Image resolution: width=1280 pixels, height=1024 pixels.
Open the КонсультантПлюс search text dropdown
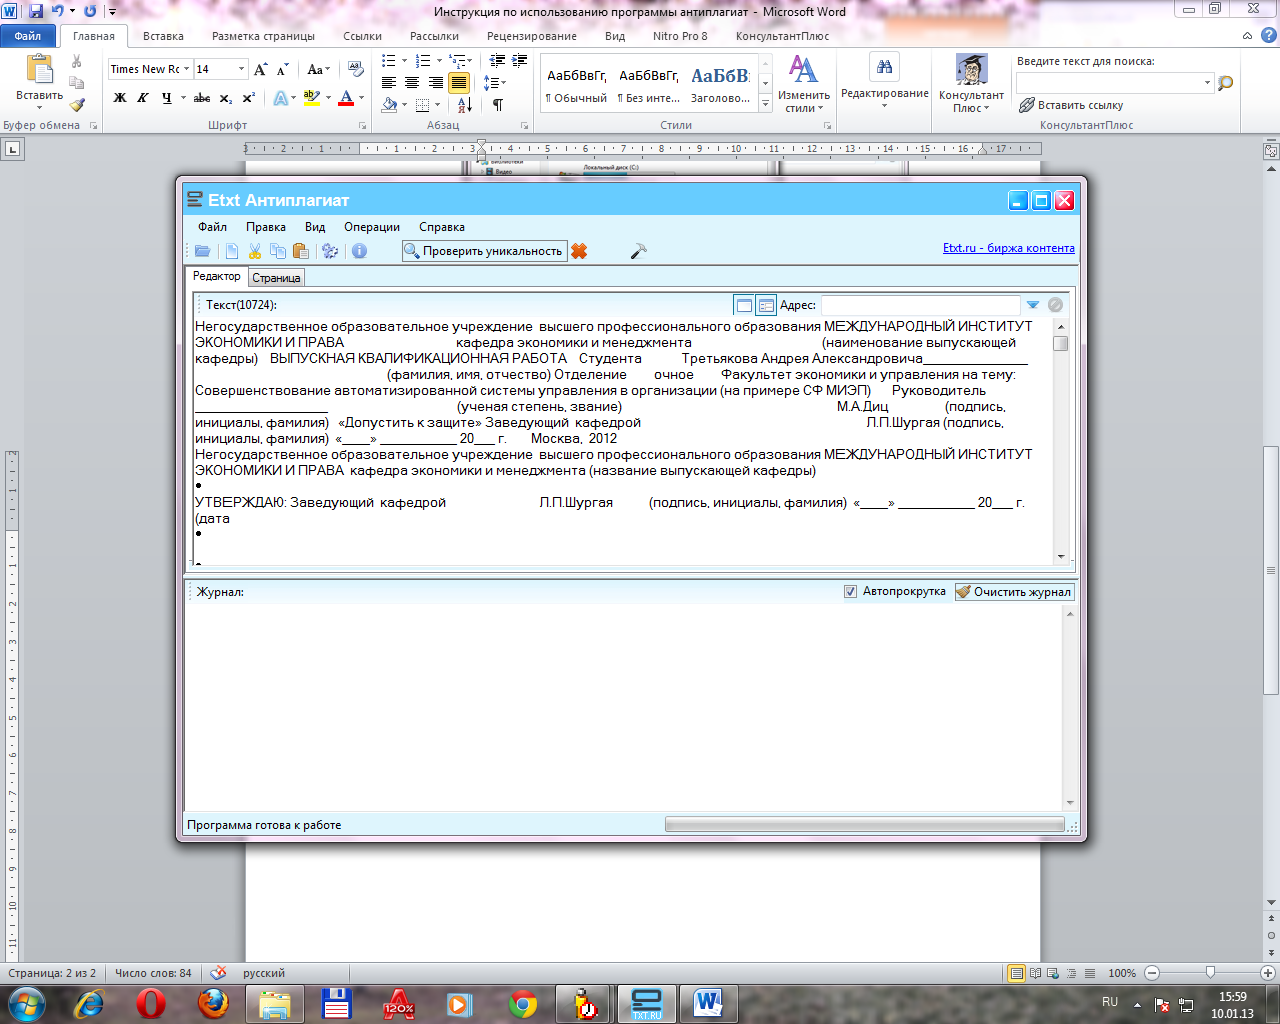coord(1208,83)
